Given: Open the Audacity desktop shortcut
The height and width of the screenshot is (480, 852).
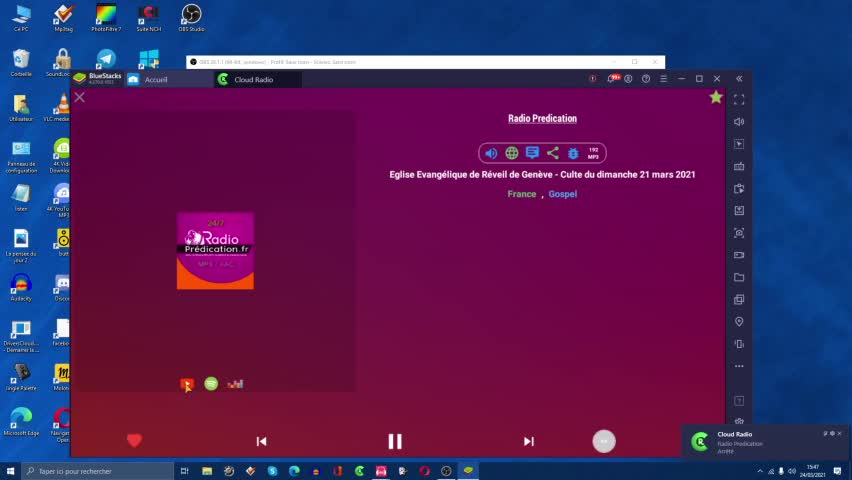Looking at the screenshot, I should 21,288.
